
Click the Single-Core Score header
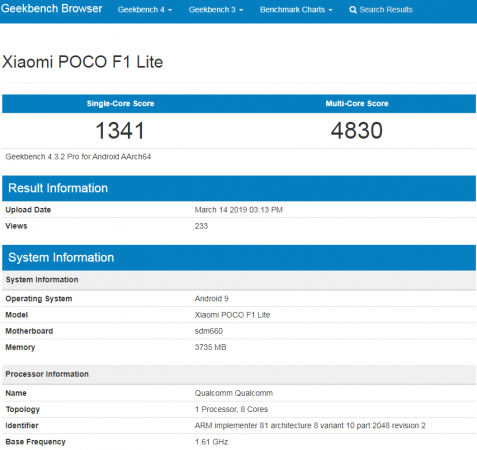(x=120, y=104)
